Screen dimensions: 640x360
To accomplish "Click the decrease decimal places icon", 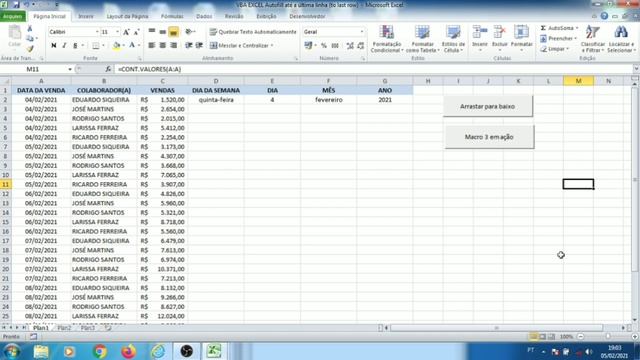I will pos(360,45).
